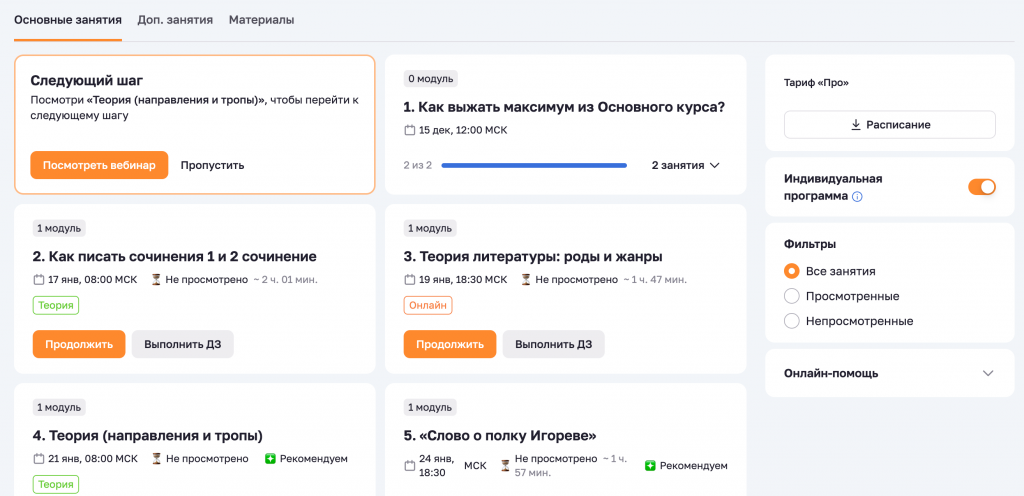Click the Посмотреть вебинар button

pos(99,165)
